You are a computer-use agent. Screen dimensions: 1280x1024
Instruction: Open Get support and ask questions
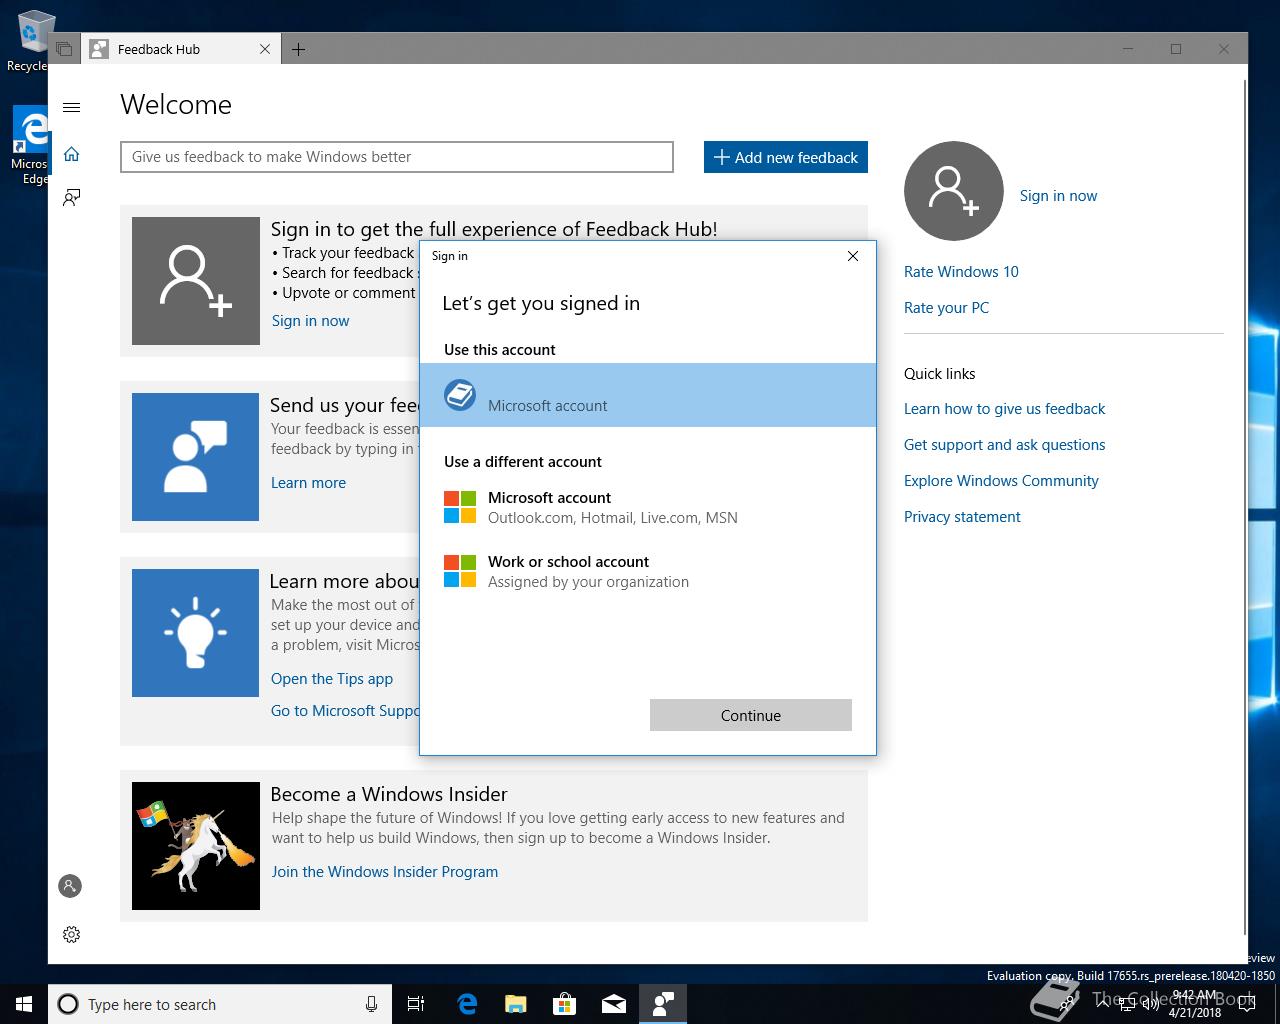point(1004,445)
